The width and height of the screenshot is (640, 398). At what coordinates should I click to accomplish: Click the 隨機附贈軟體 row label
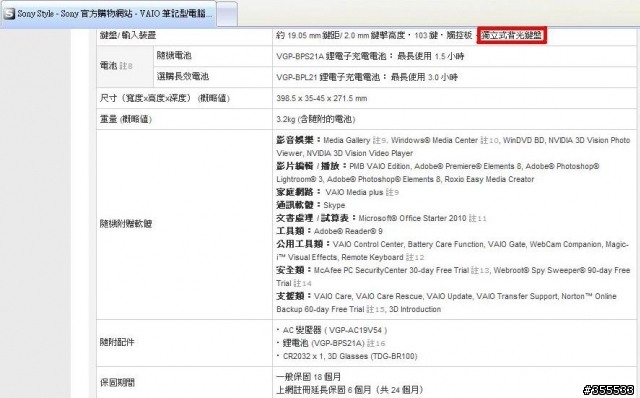point(126,224)
